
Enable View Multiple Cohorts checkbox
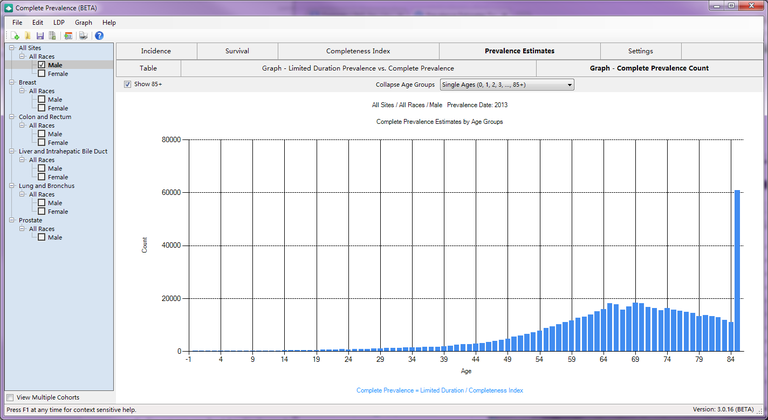point(10,397)
